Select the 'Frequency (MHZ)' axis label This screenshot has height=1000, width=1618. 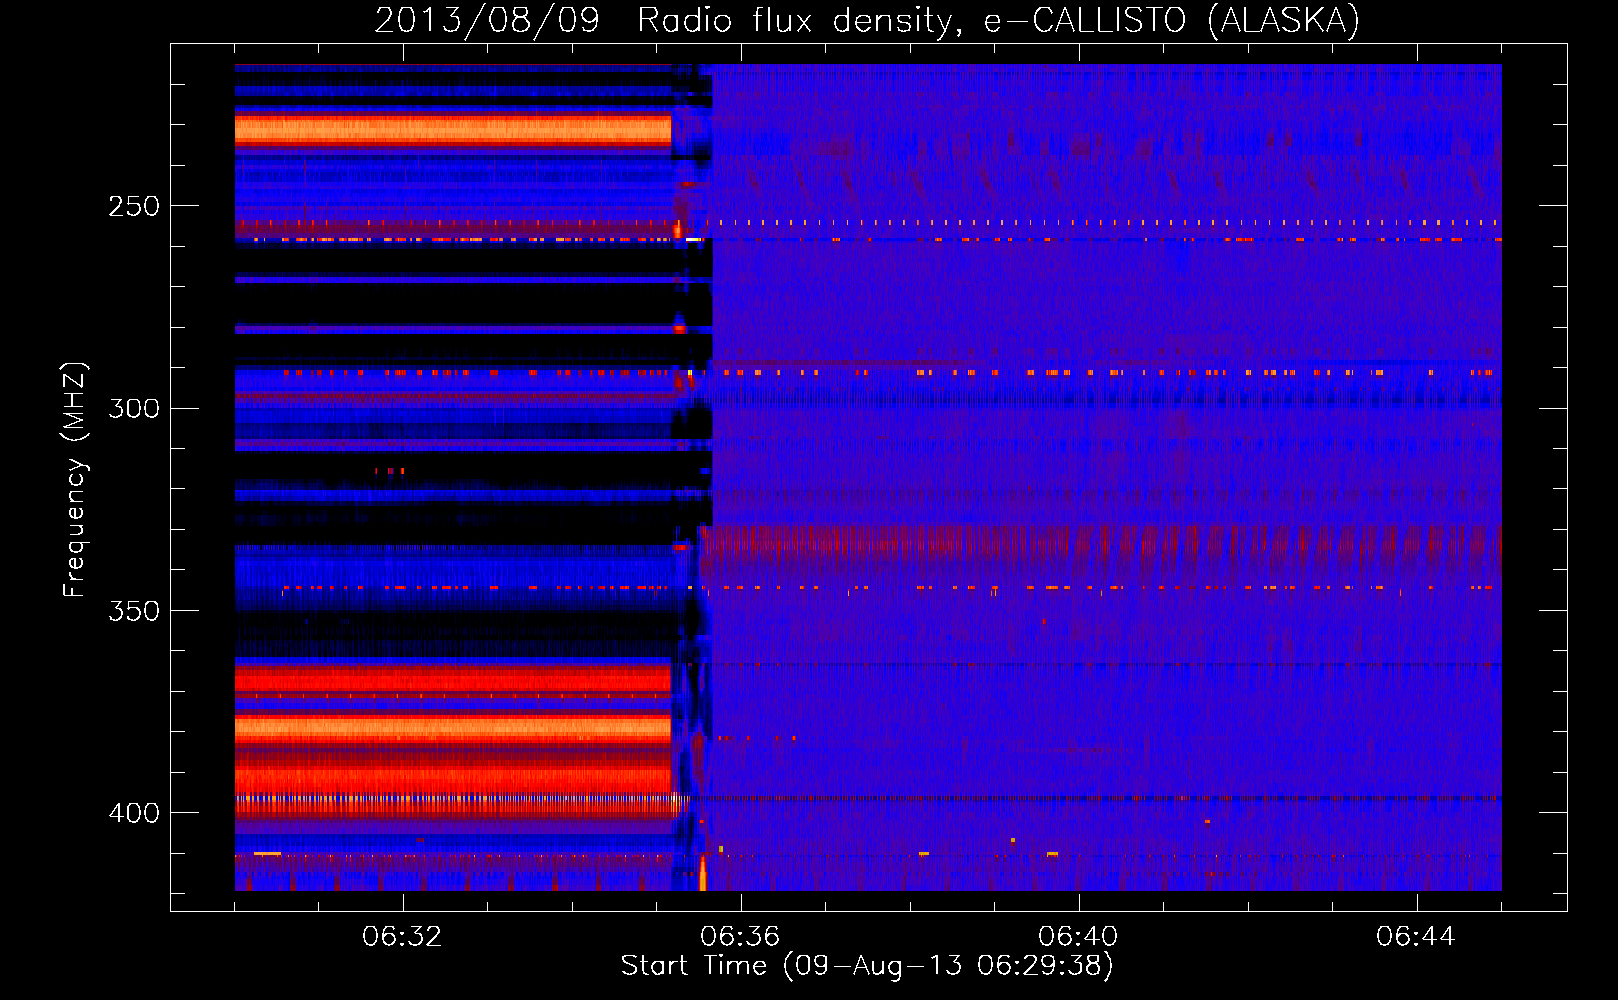tap(75, 480)
